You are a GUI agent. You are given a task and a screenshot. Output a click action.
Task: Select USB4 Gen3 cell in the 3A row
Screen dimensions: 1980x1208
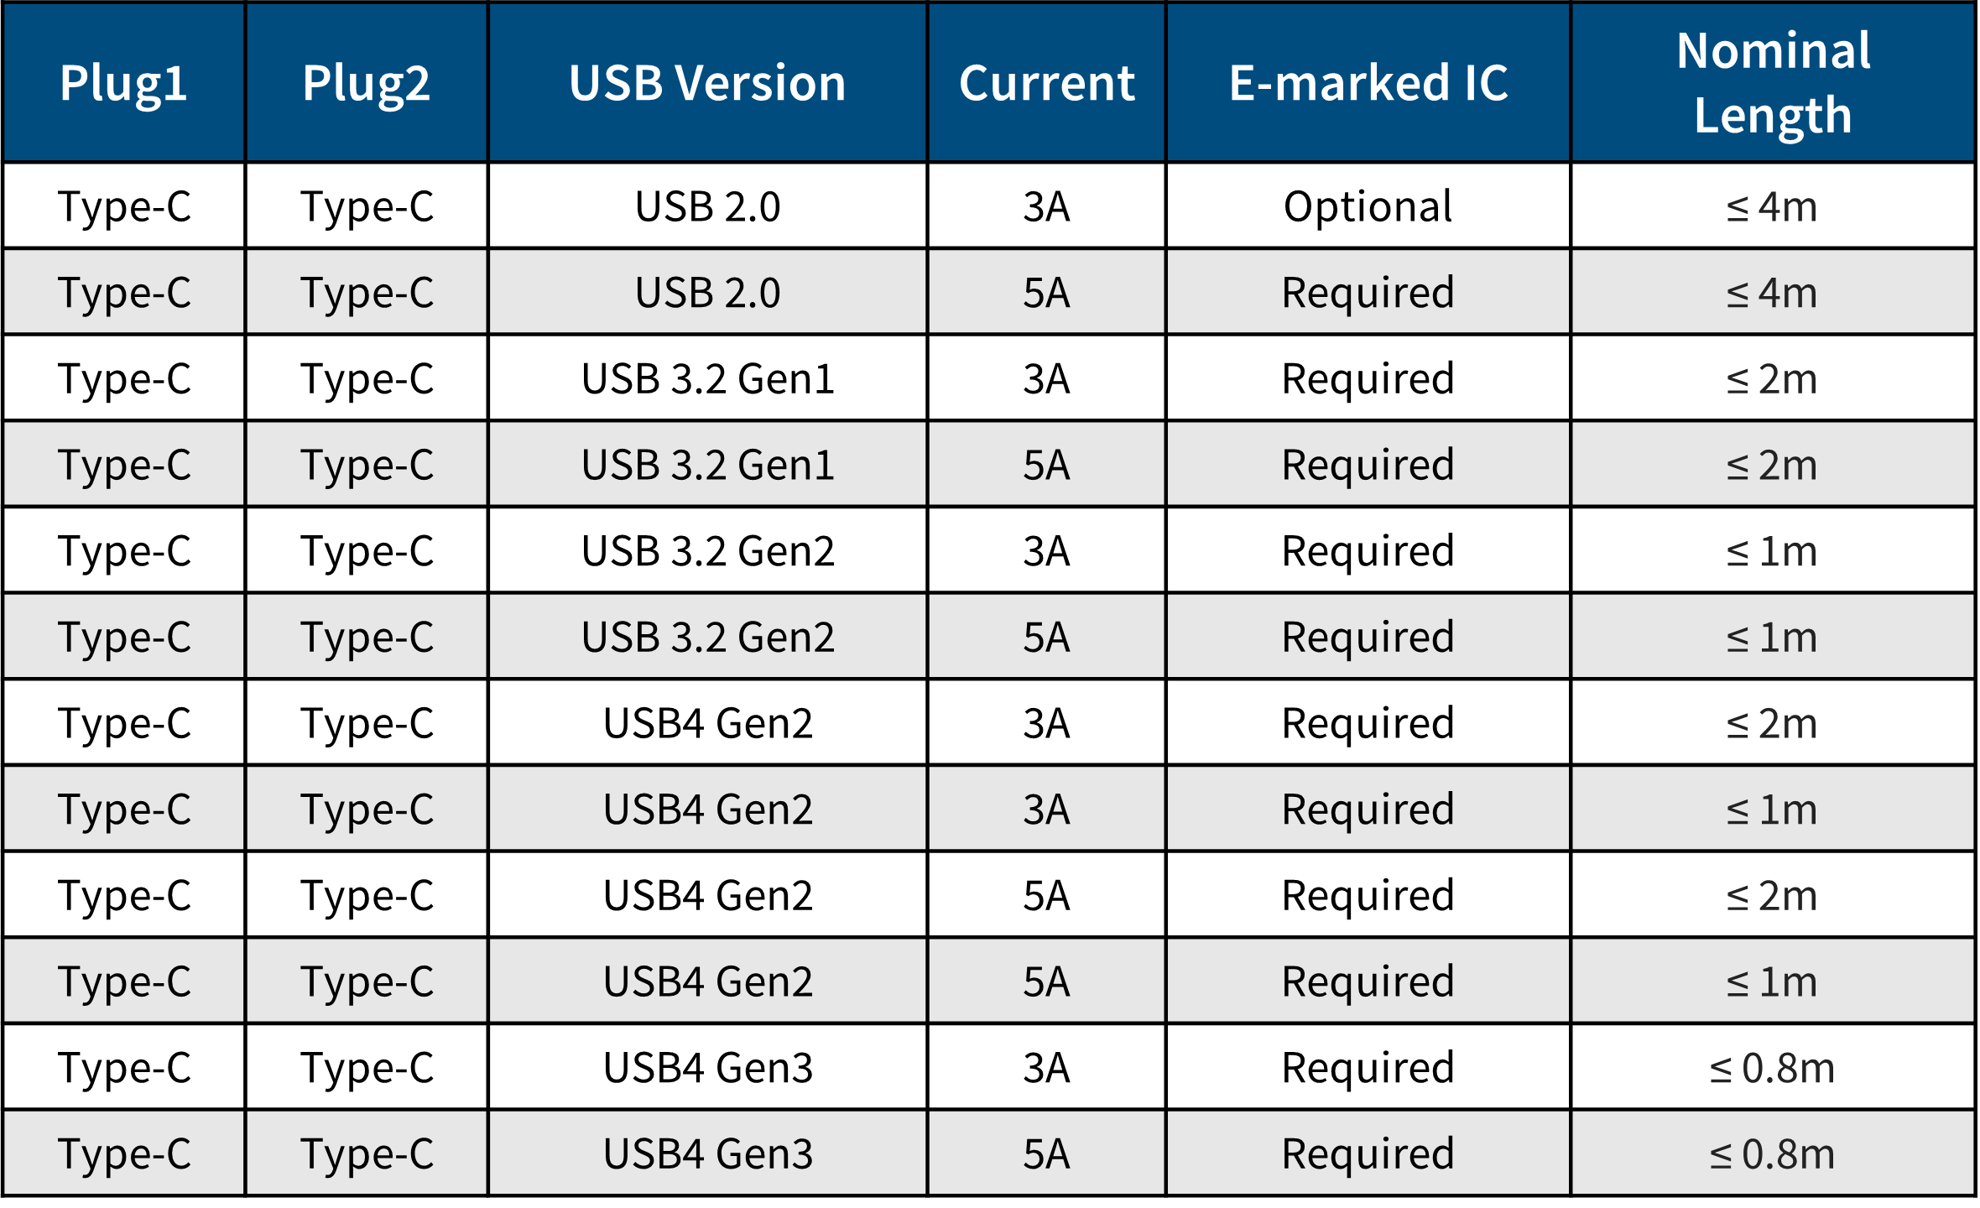tap(707, 1067)
